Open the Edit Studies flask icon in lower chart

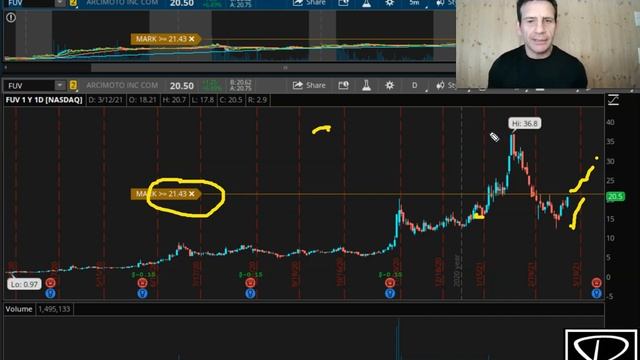click(366, 85)
